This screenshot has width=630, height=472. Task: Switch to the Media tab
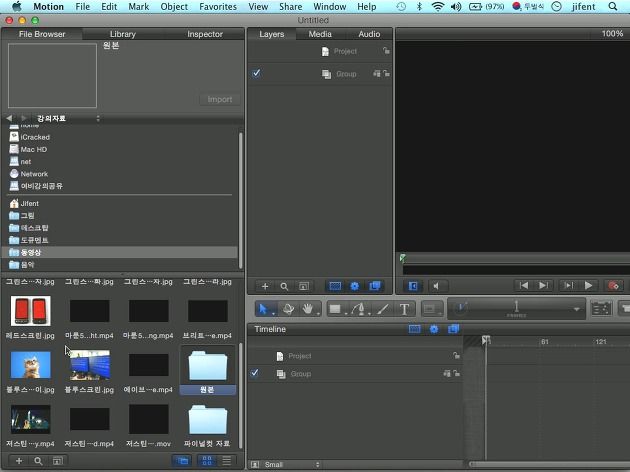tap(320, 34)
